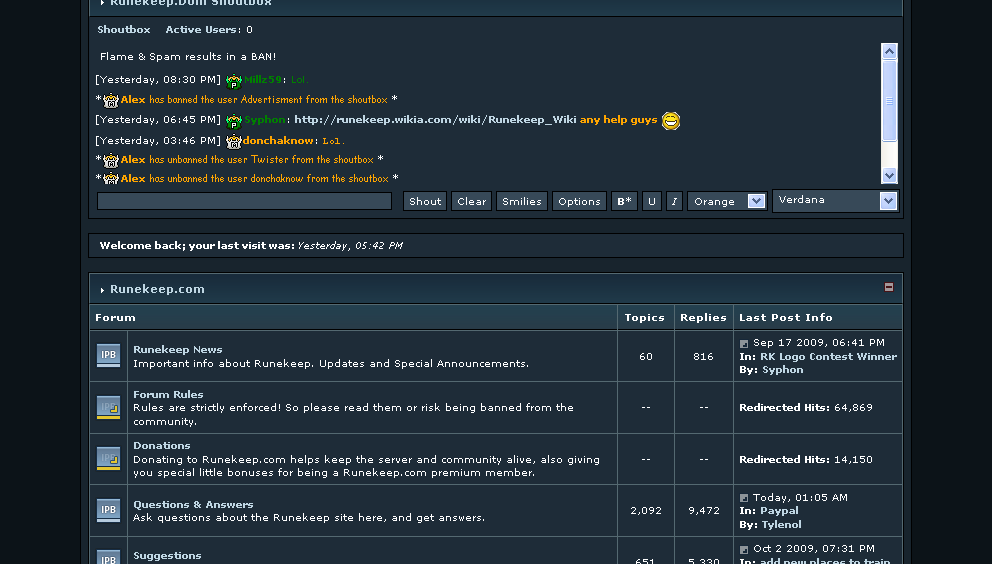Click the Shoutbox label text

coord(124,30)
